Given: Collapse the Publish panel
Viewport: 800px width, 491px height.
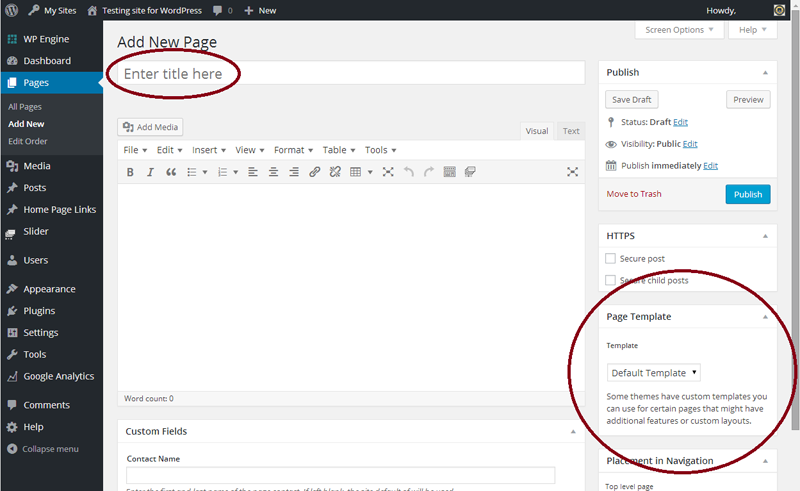Looking at the screenshot, I should [765, 72].
